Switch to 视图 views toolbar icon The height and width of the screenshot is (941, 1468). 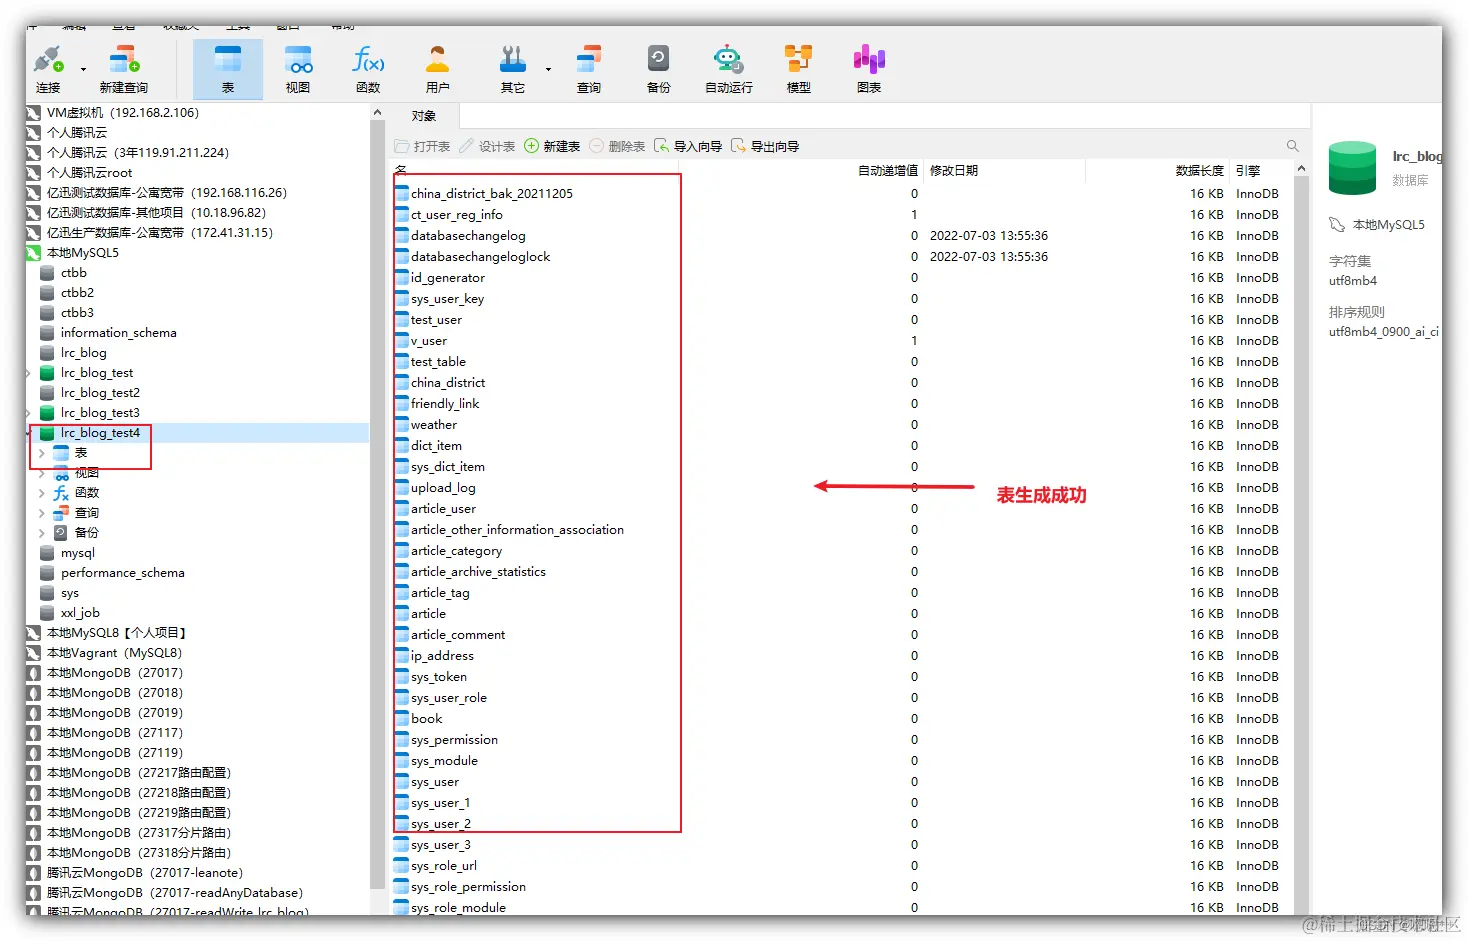point(298,69)
